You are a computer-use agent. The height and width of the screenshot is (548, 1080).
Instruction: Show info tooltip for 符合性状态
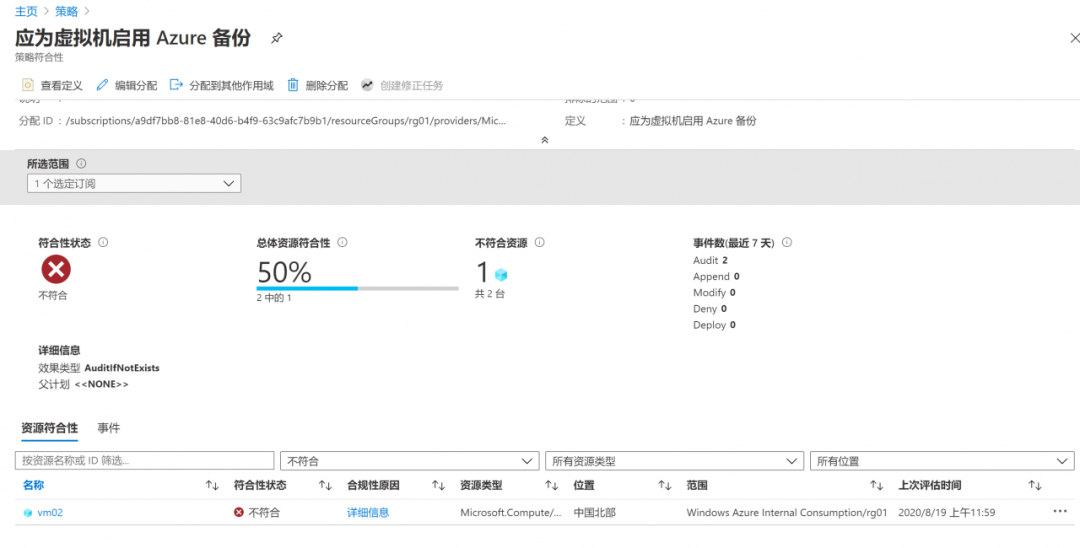(x=103, y=242)
